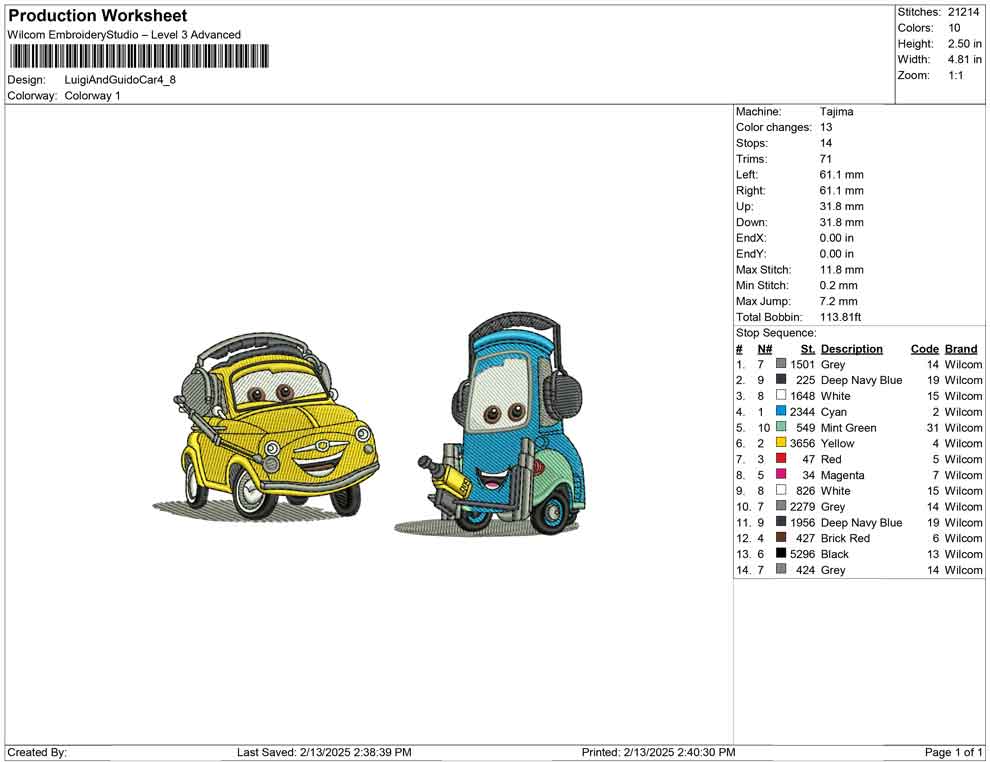Click the Min Stitch value '0.2 mm'
Image resolution: width=990 pixels, height=762 pixels.
tap(838, 285)
